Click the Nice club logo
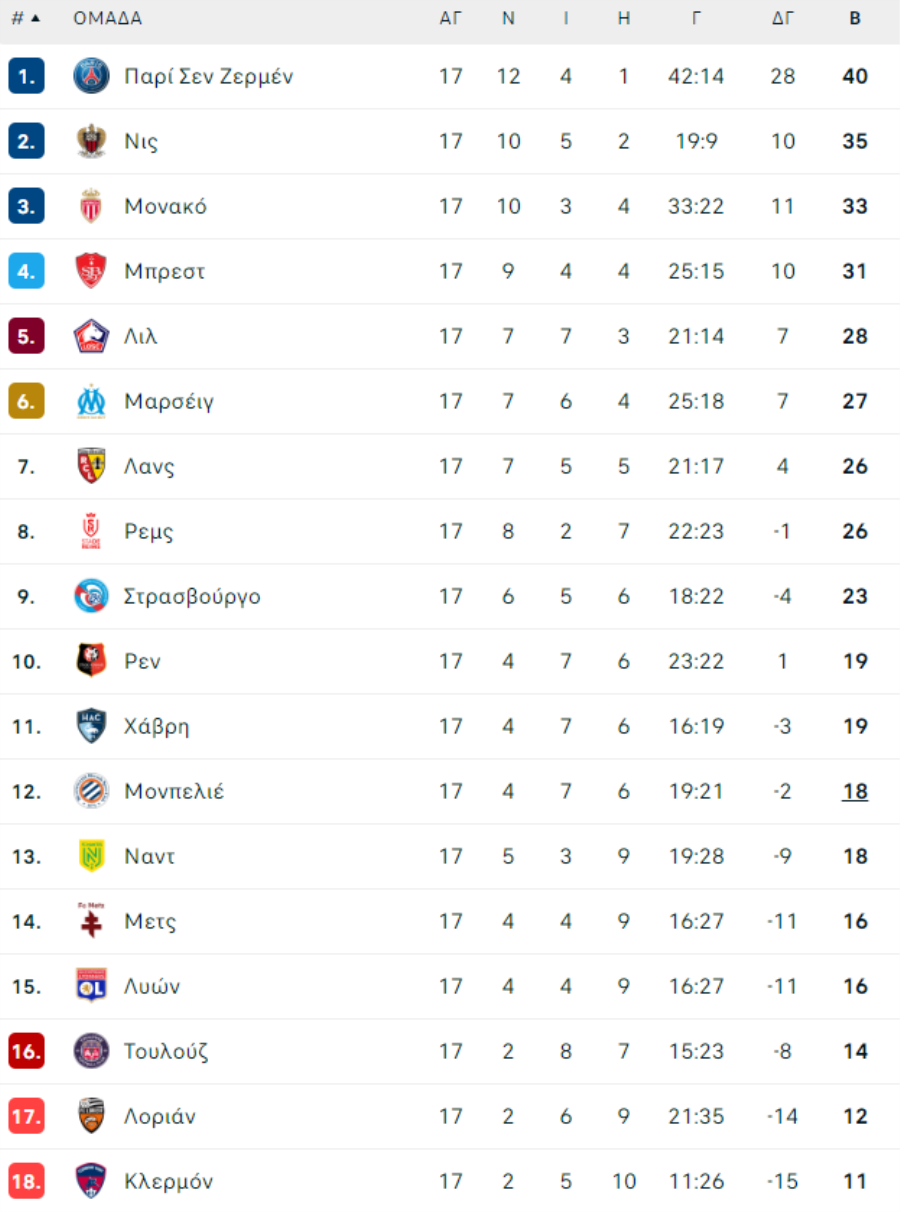 click(91, 141)
